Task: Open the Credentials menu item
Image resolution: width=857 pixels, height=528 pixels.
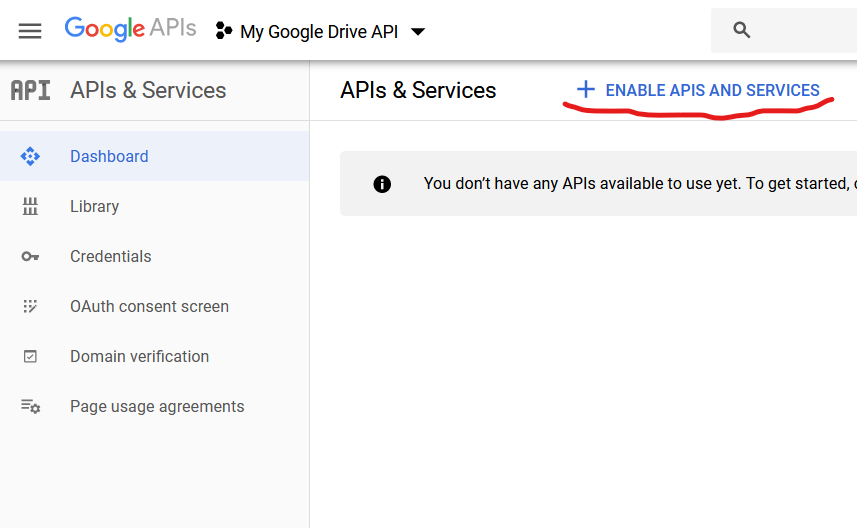Action: [x=110, y=256]
